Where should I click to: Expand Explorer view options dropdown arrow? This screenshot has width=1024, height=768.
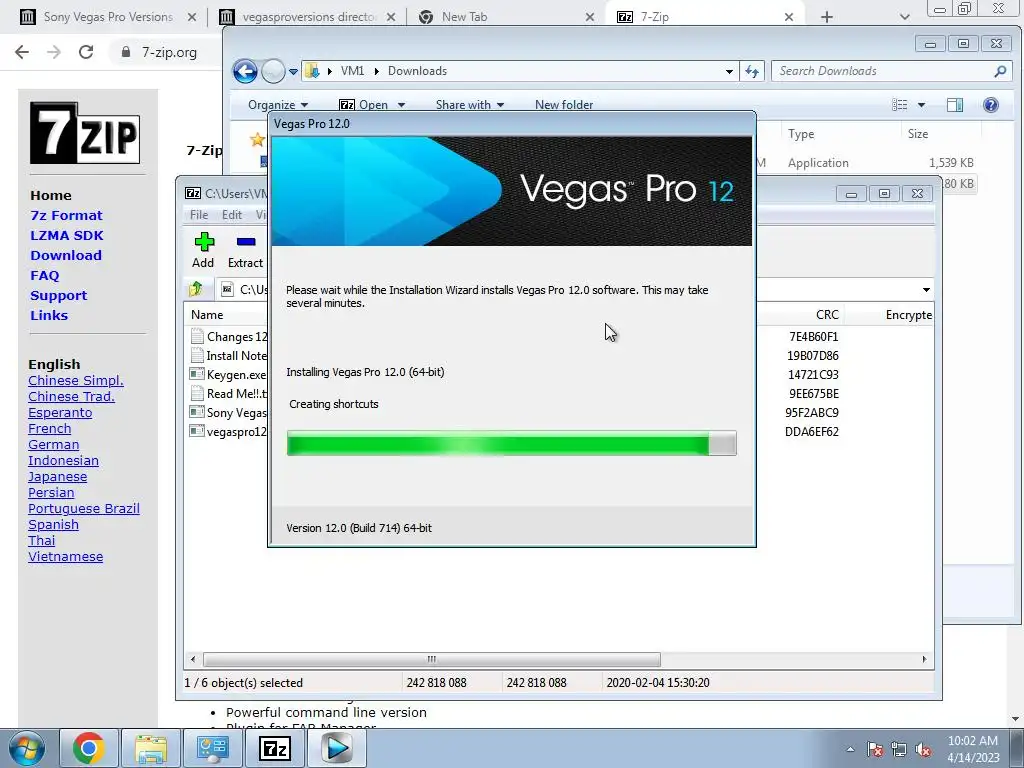pyautogui.click(x=921, y=104)
